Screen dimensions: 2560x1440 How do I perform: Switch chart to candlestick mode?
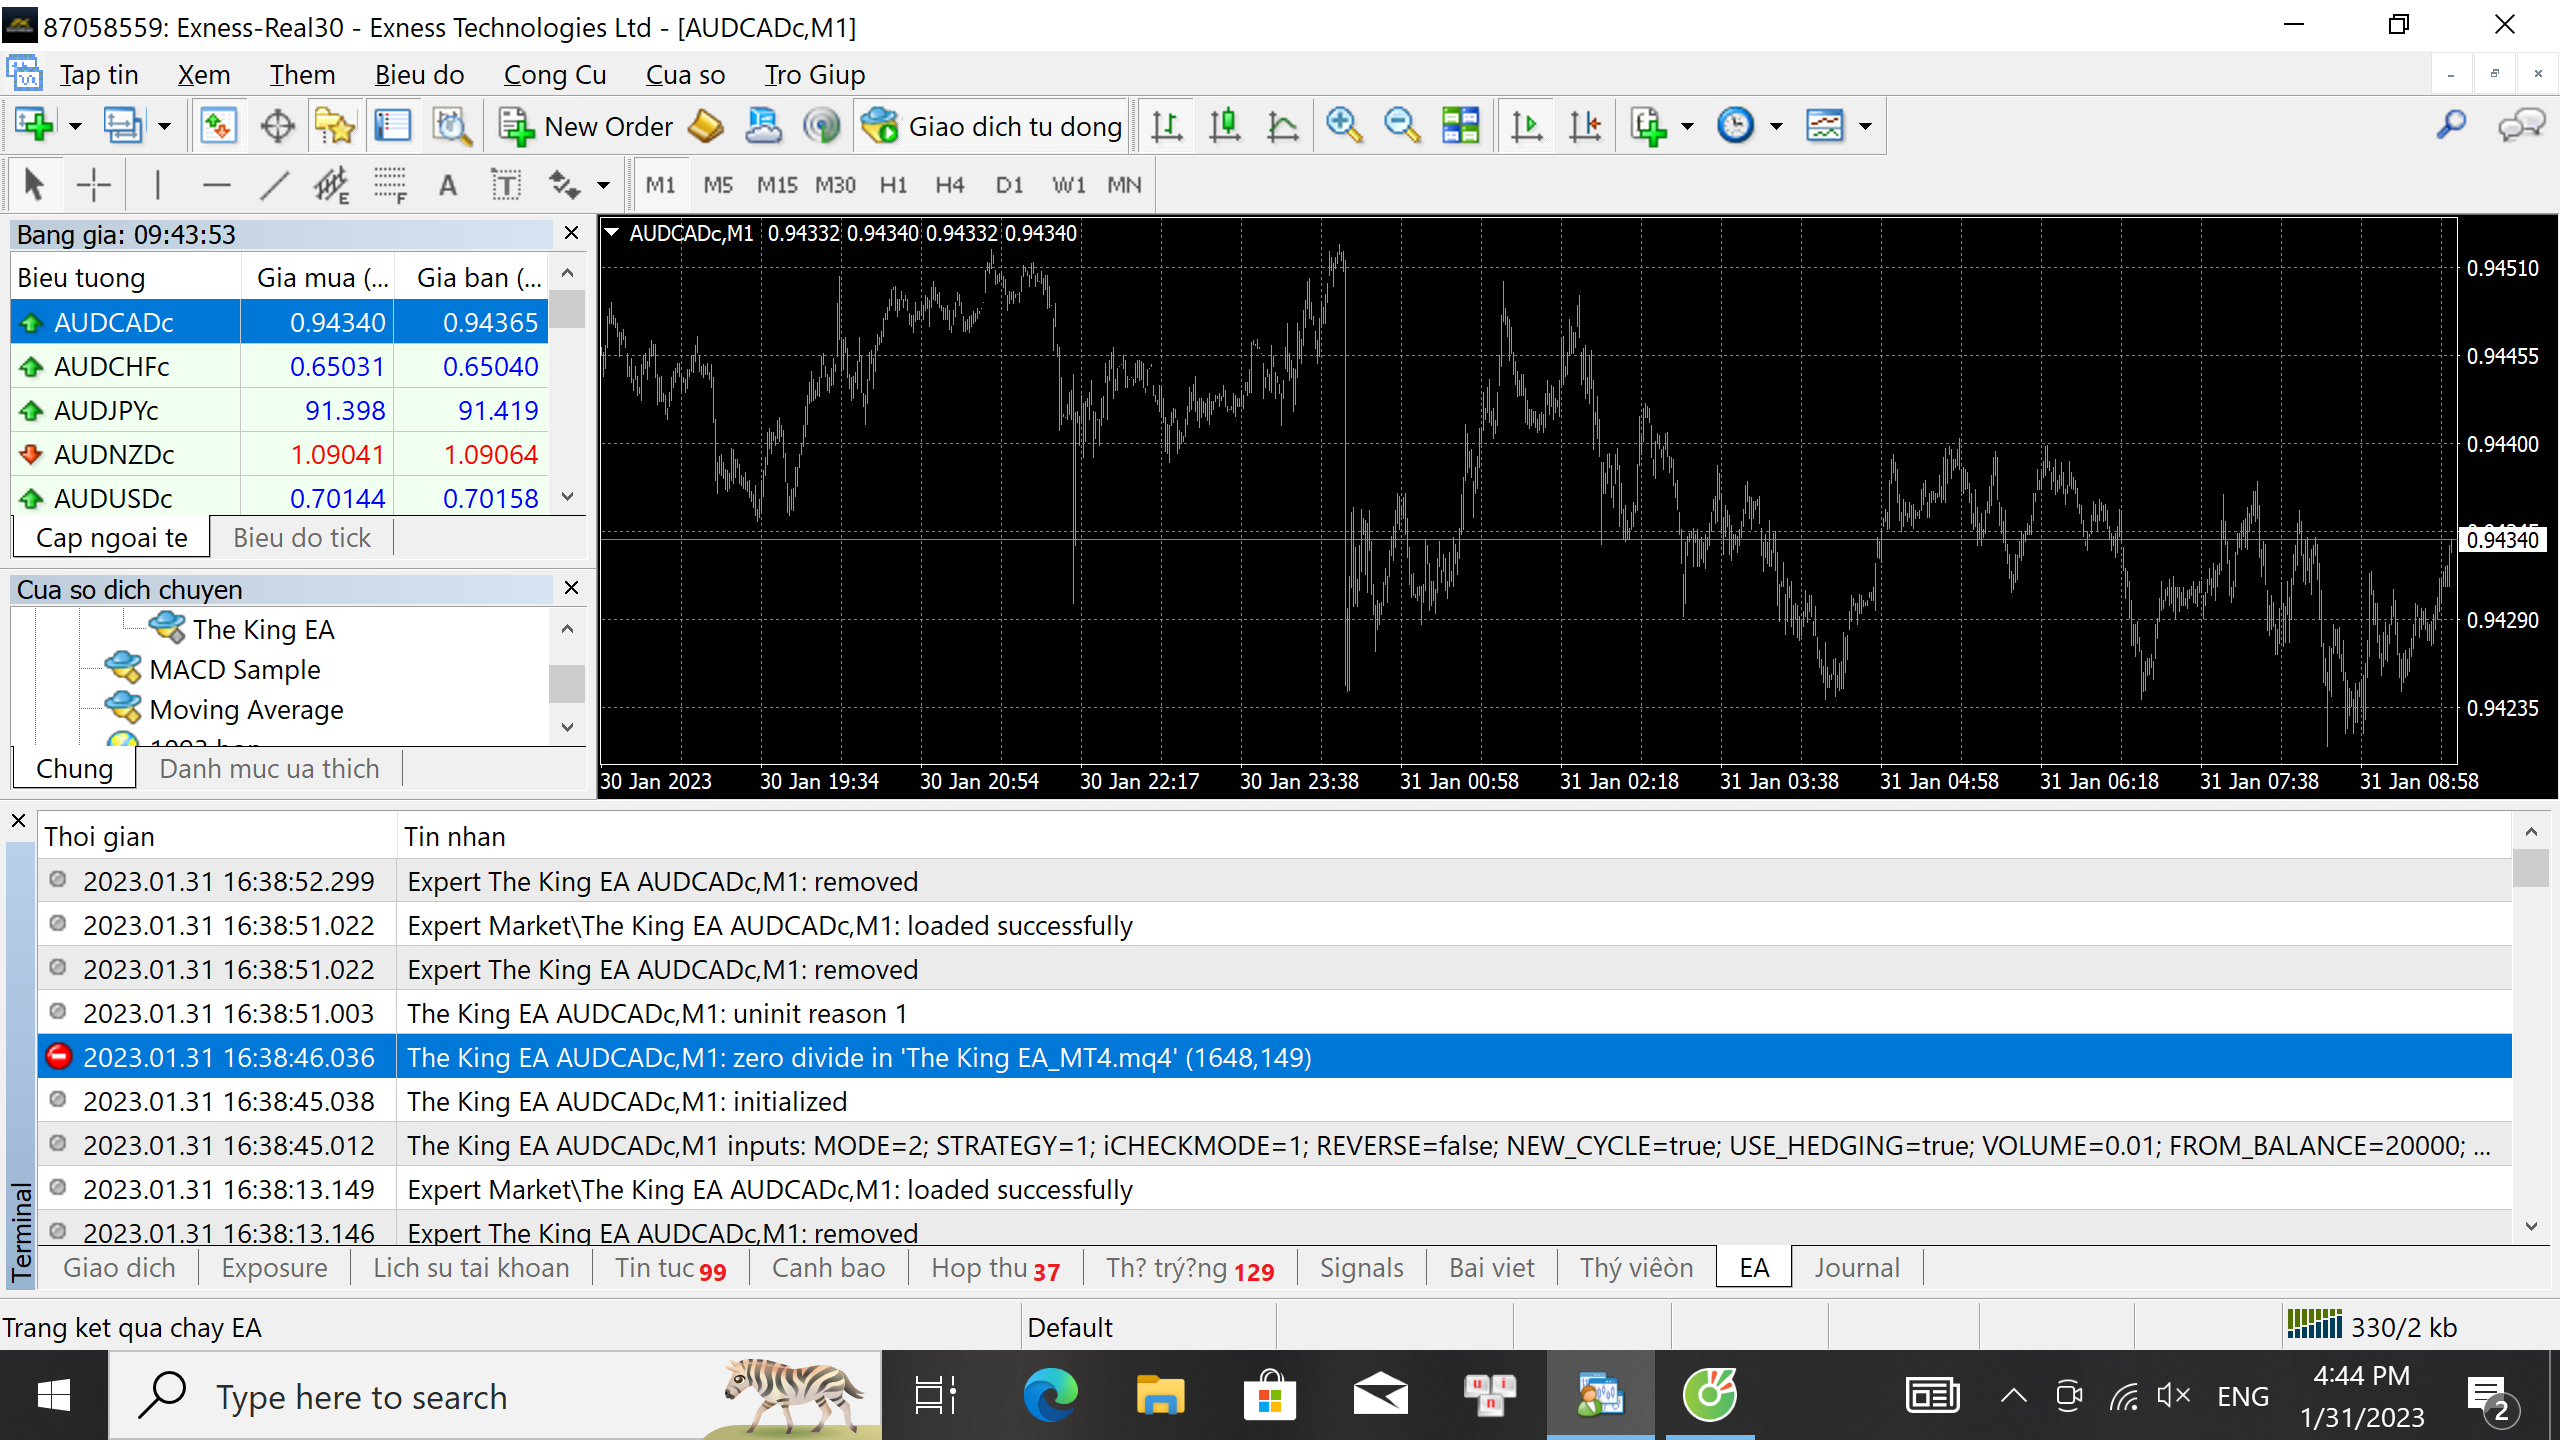1225,127
